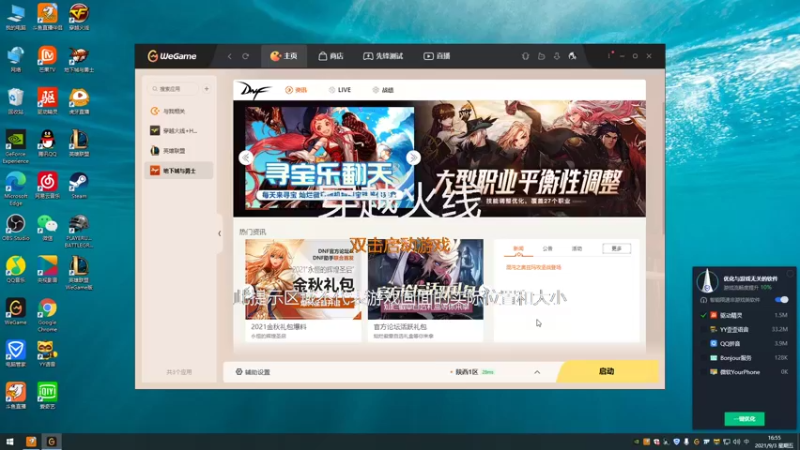This screenshot has width=800, height=450.
Task: Select the 公告 announcements tab
Action: click(547, 248)
